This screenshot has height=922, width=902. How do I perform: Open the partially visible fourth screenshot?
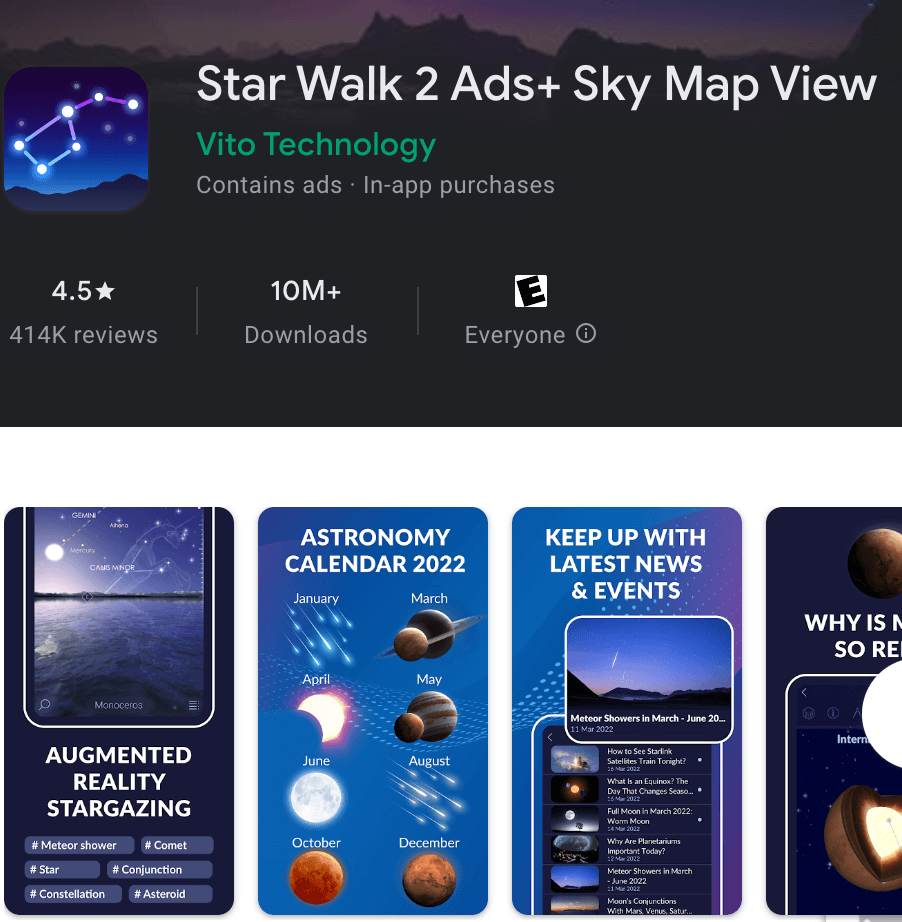834,710
